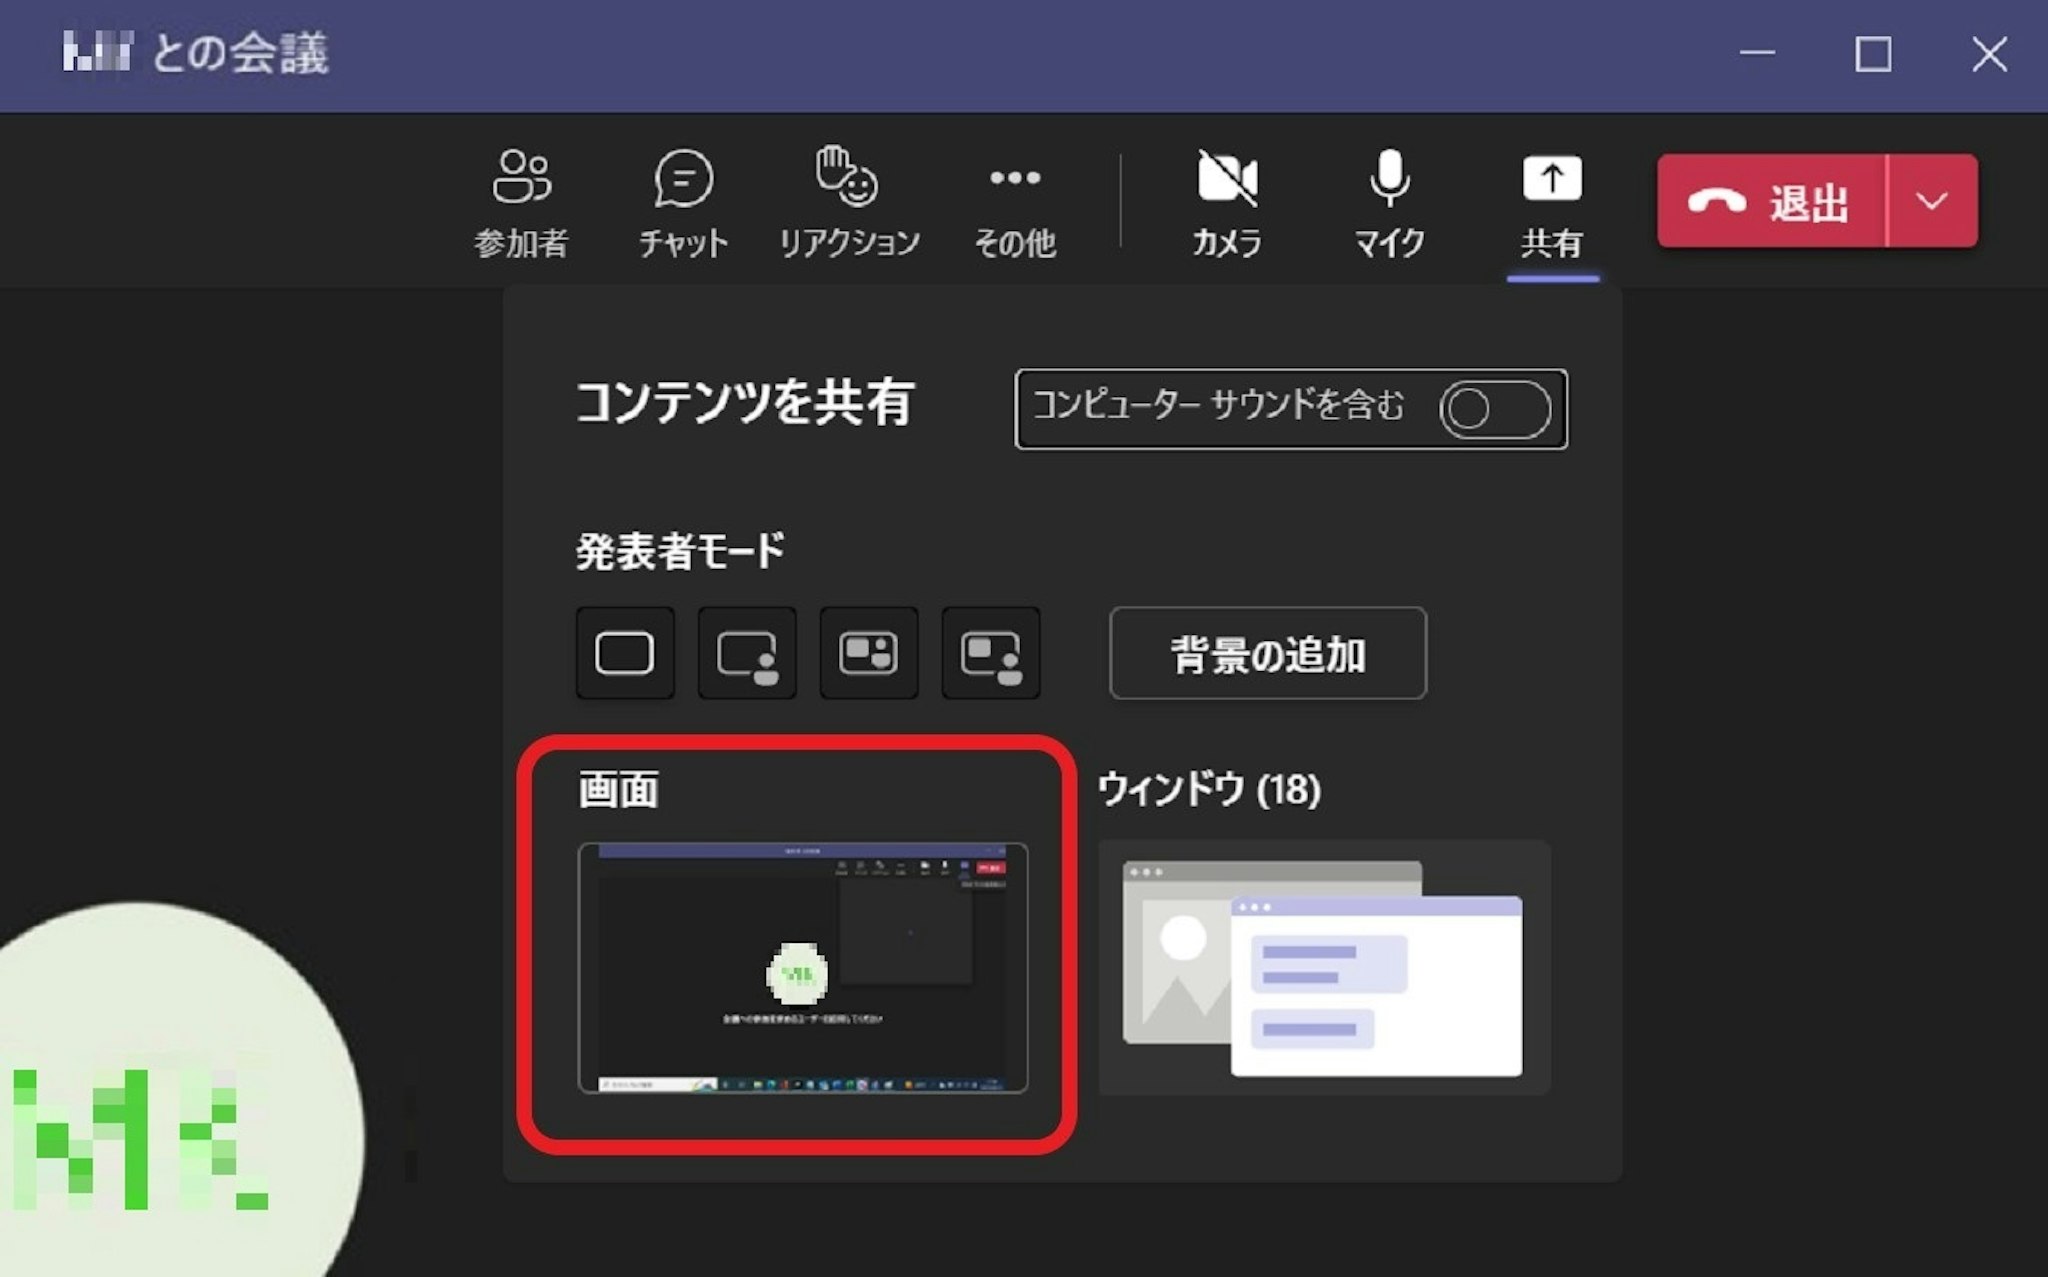Click the red 退出 leave button
This screenshot has width=2048, height=1277.
pyautogui.click(x=1771, y=202)
